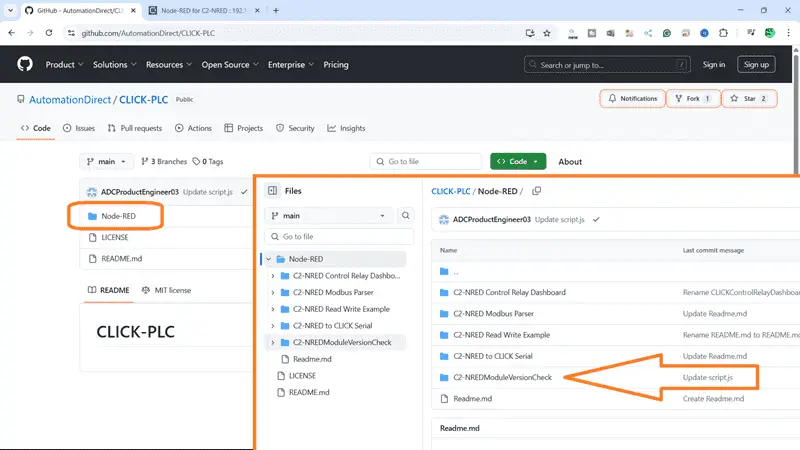Select the README tab below file list
Screen dimensions: 800x450
(108, 290)
